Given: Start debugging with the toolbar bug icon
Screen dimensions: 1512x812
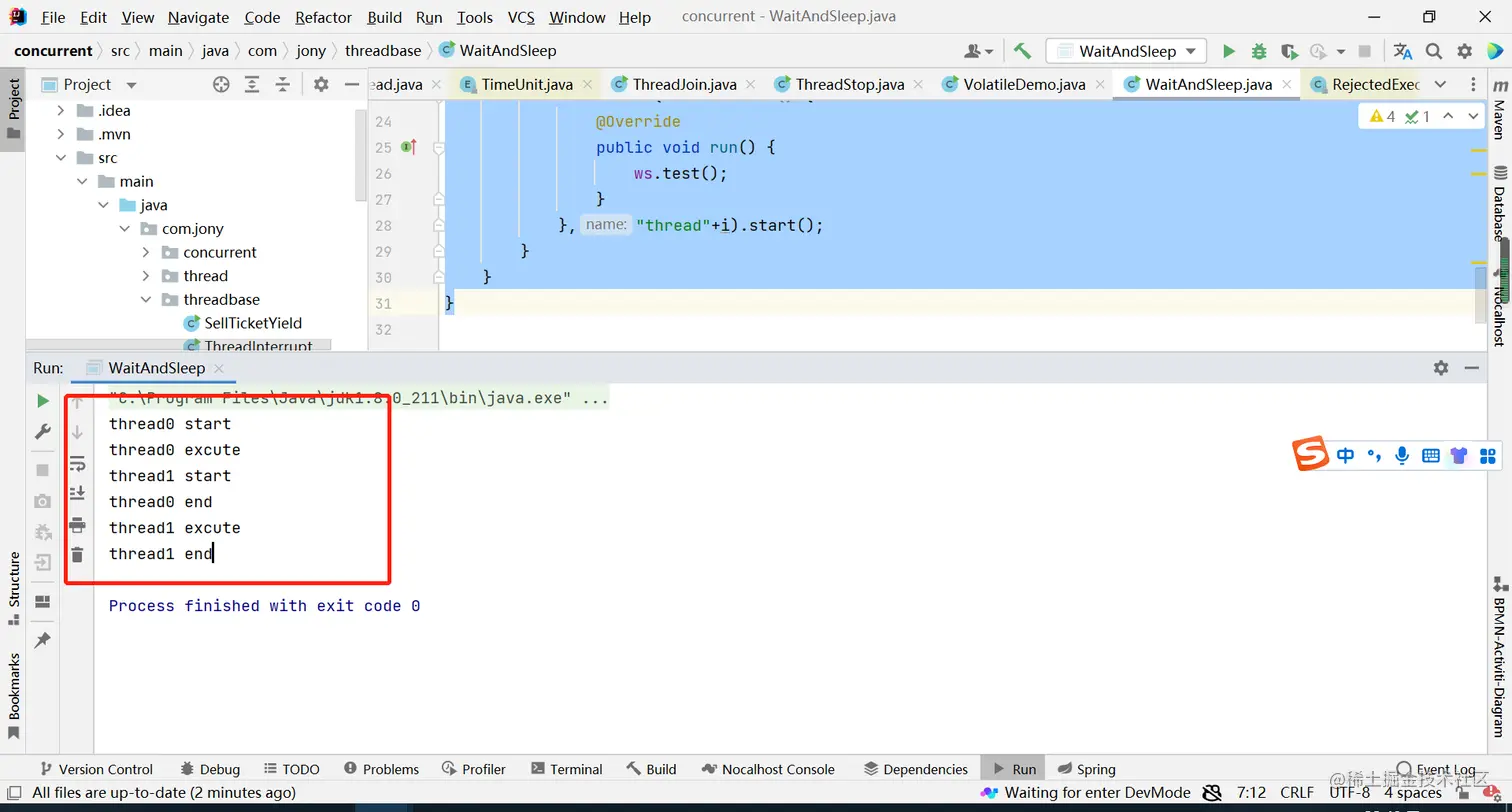Looking at the screenshot, I should click(x=1259, y=51).
